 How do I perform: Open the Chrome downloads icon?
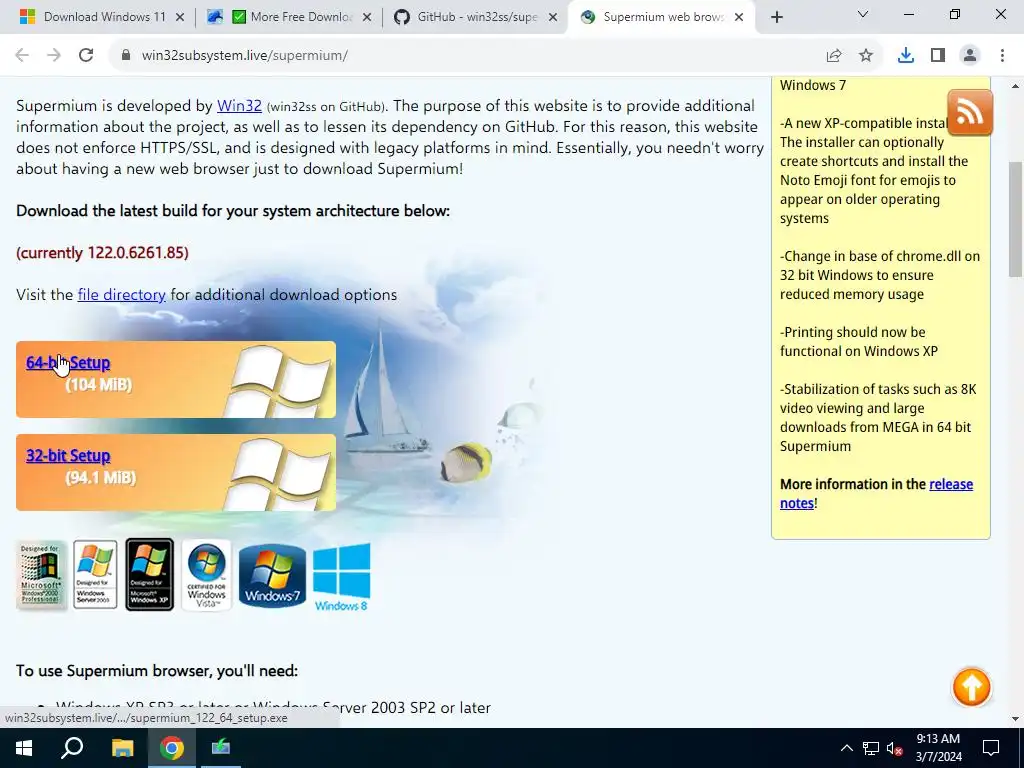(906, 56)
